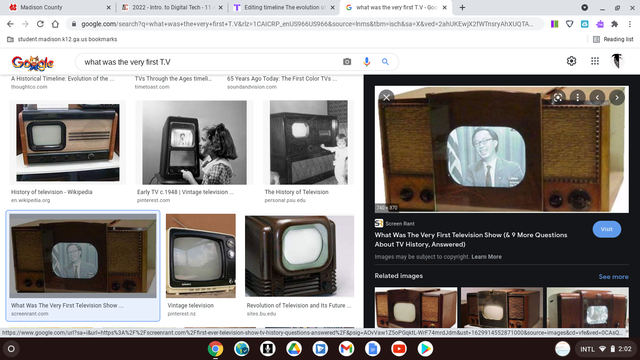This screenshot has height=360, width=640.
Task: Launch YouTube from the shelf
Action: click(x=399, y=349)
